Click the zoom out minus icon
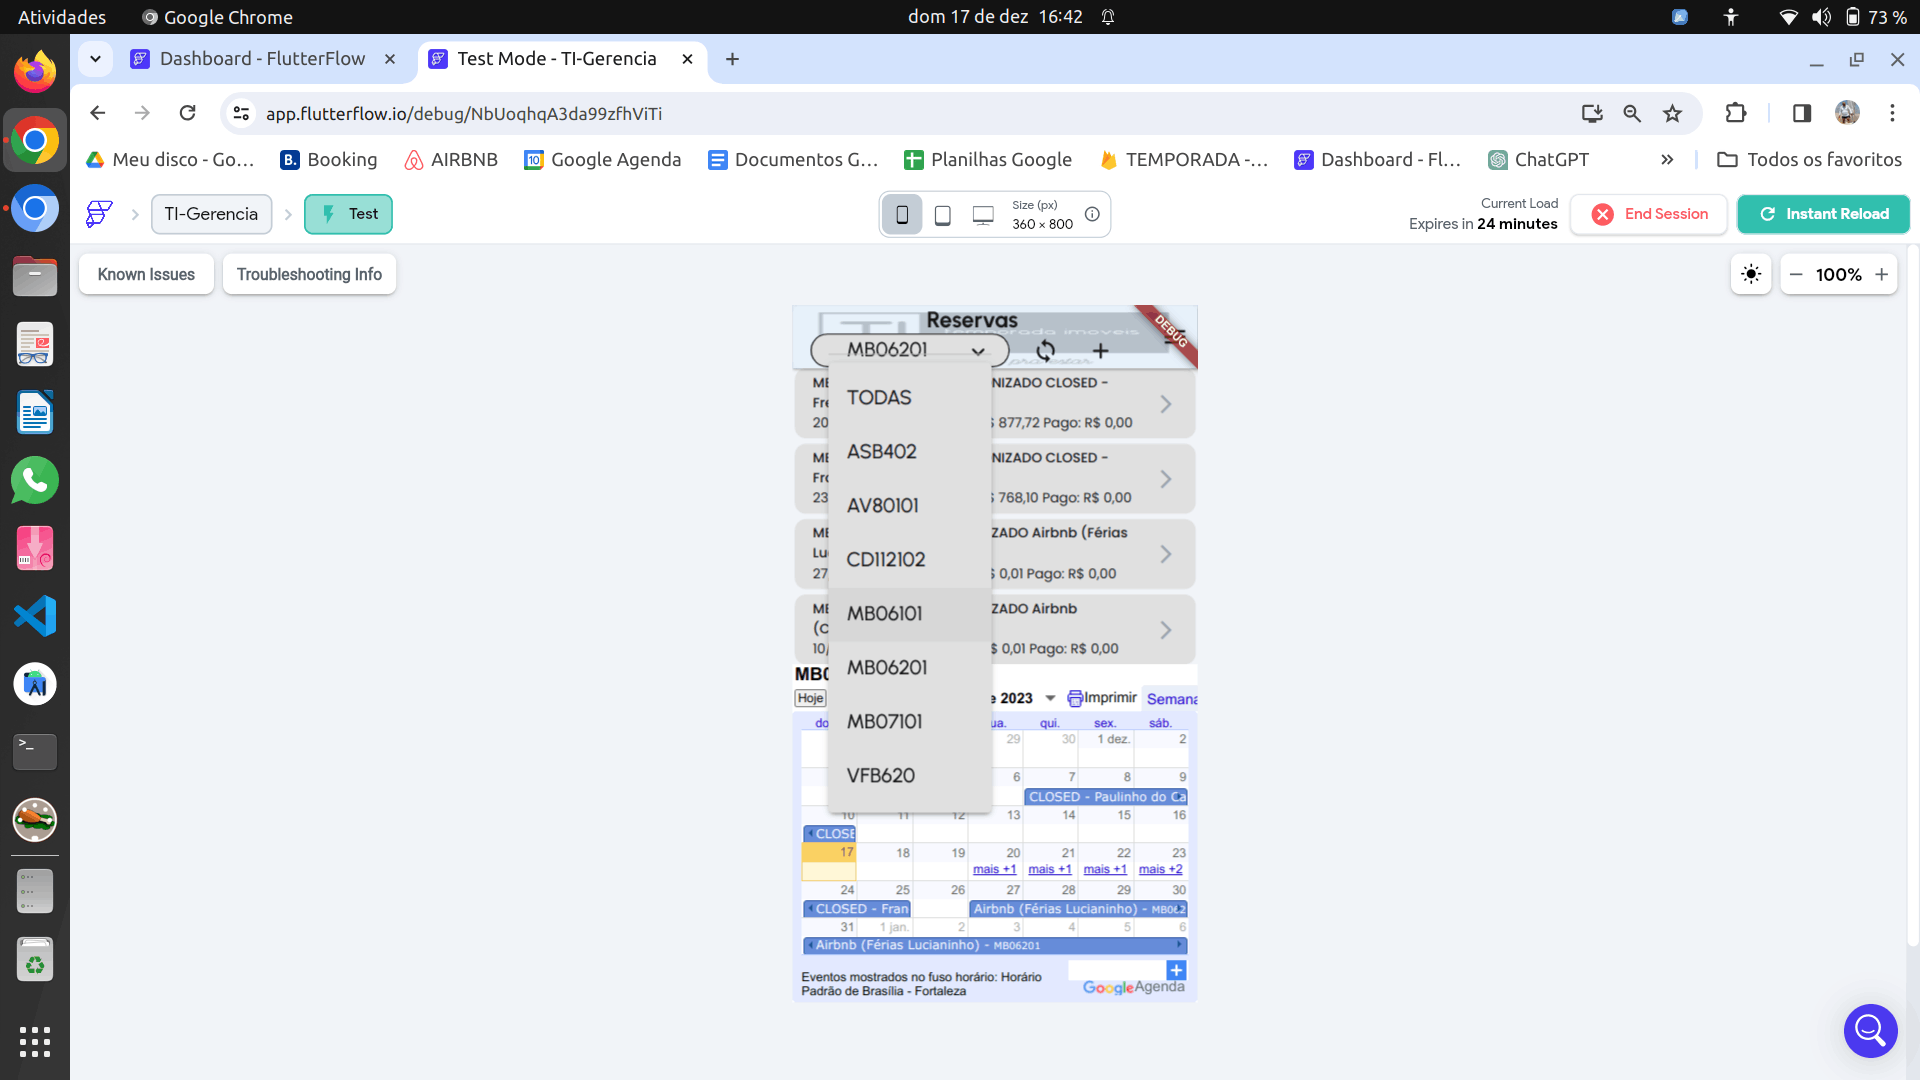 1796,275
